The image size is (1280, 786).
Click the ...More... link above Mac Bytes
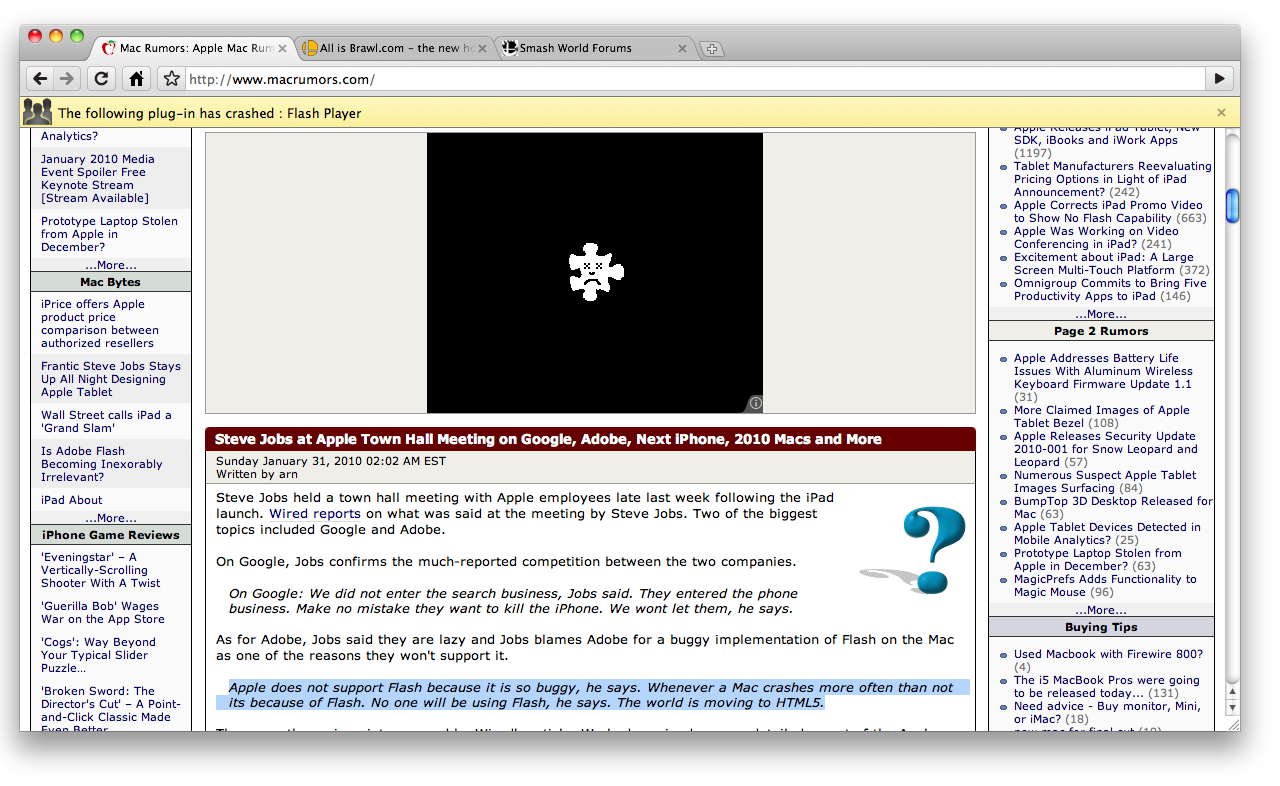[x=110, y=265]
